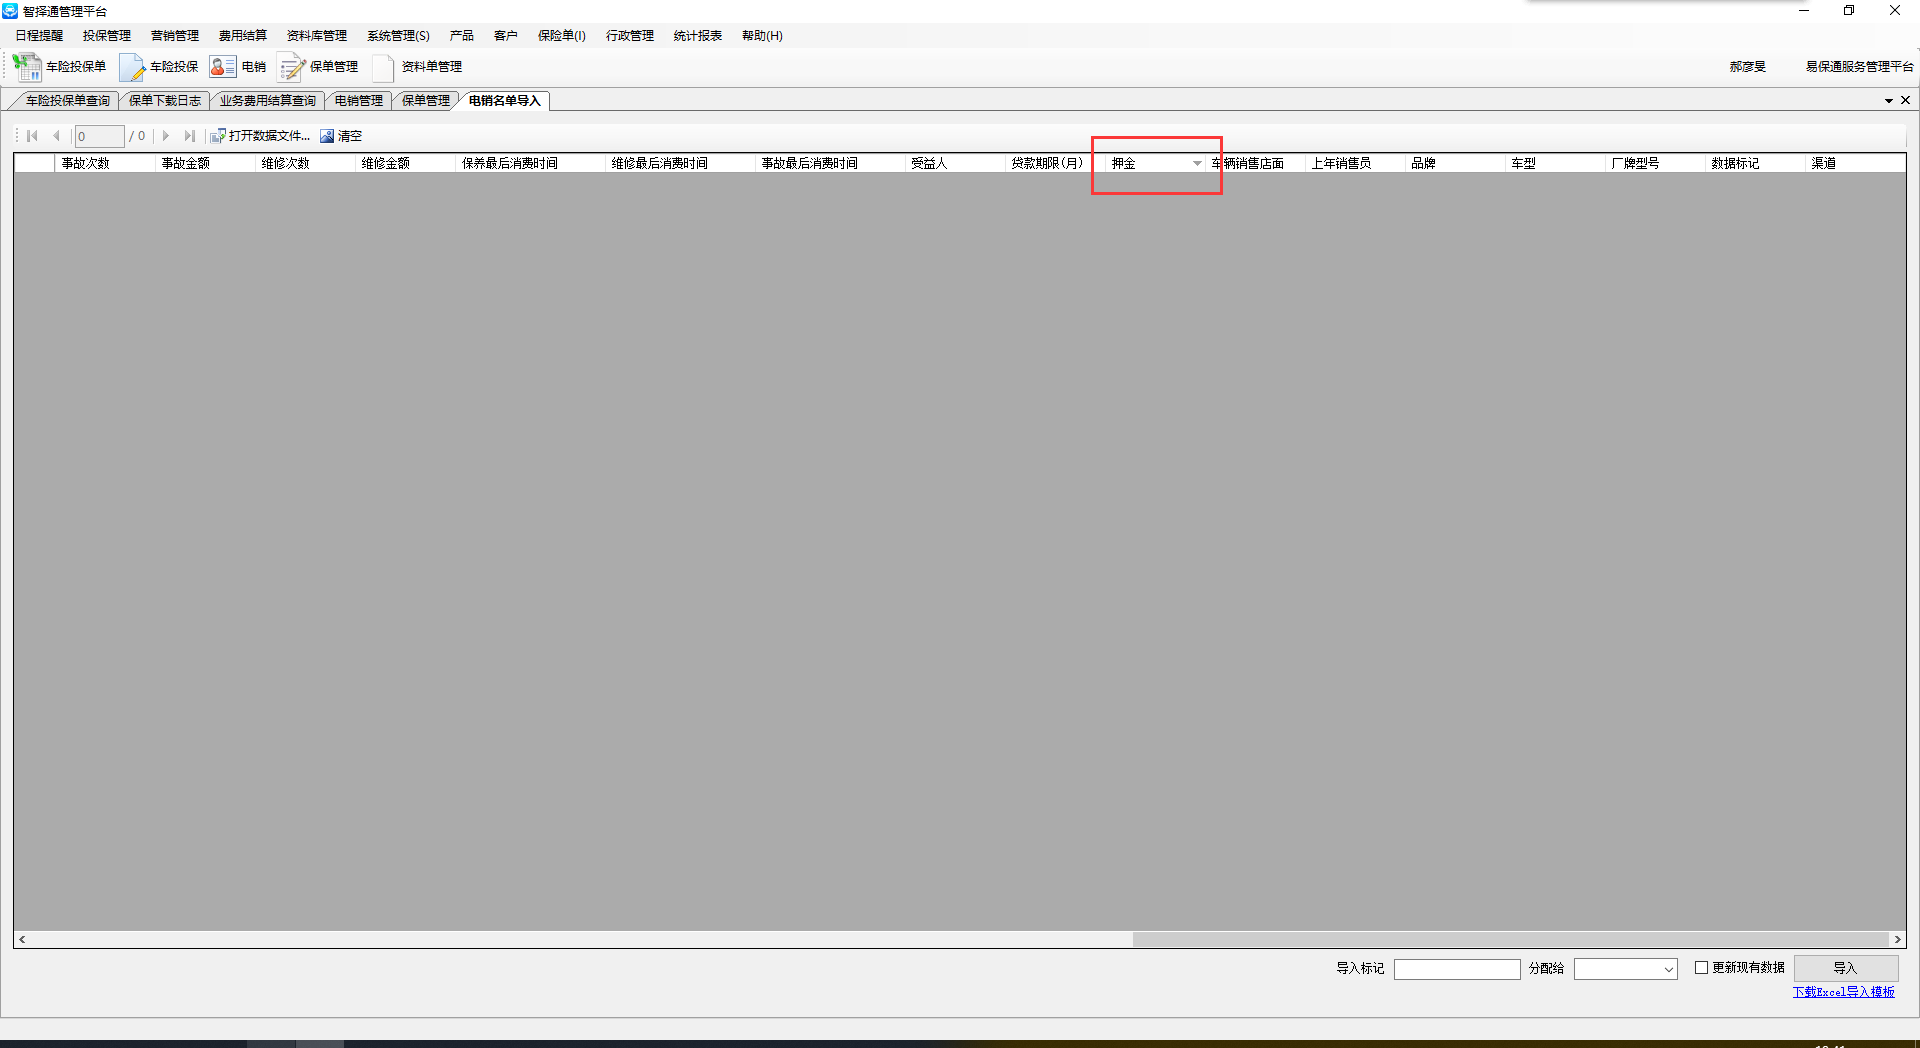Open the 费用结算 menu

[x=243, y=36]
